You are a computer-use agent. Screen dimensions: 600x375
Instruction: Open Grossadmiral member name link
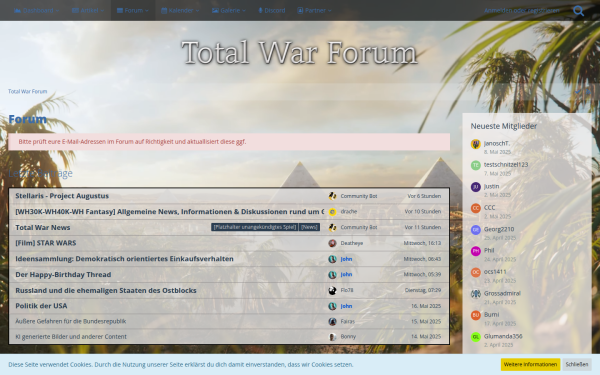pos(502,293)
